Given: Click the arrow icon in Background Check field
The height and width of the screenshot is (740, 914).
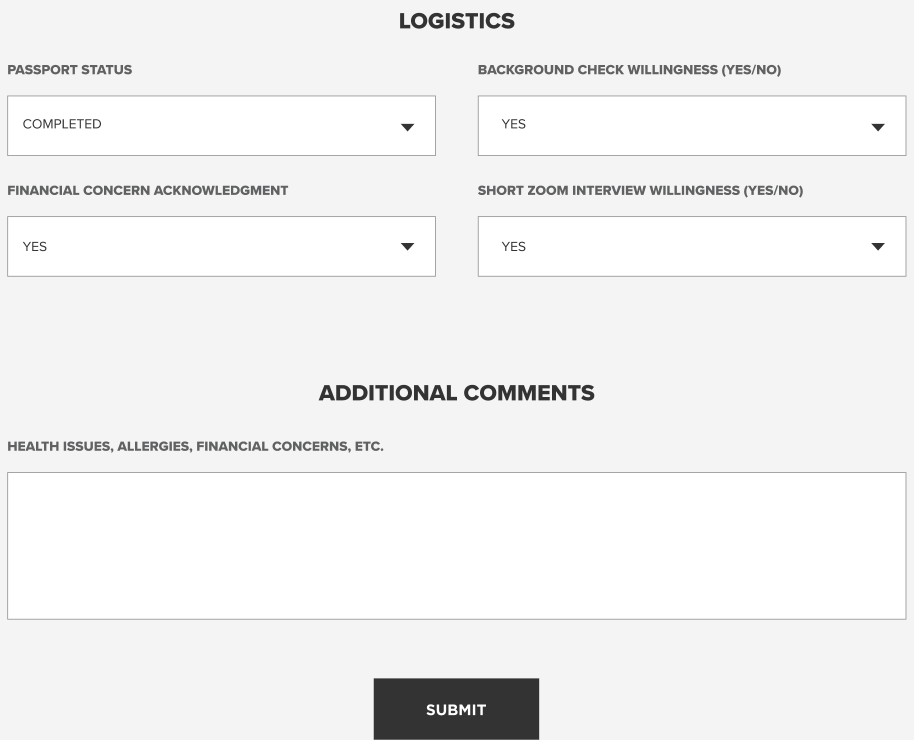Looking at the screenshot, I should pyautogui.click(x=878, y=127).
